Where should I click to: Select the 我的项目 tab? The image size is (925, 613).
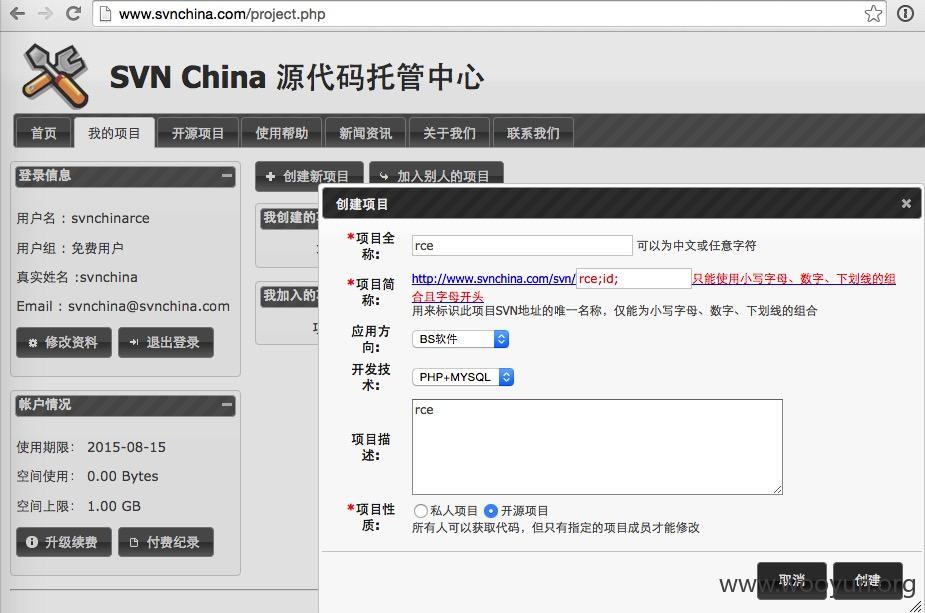(114, 133)
